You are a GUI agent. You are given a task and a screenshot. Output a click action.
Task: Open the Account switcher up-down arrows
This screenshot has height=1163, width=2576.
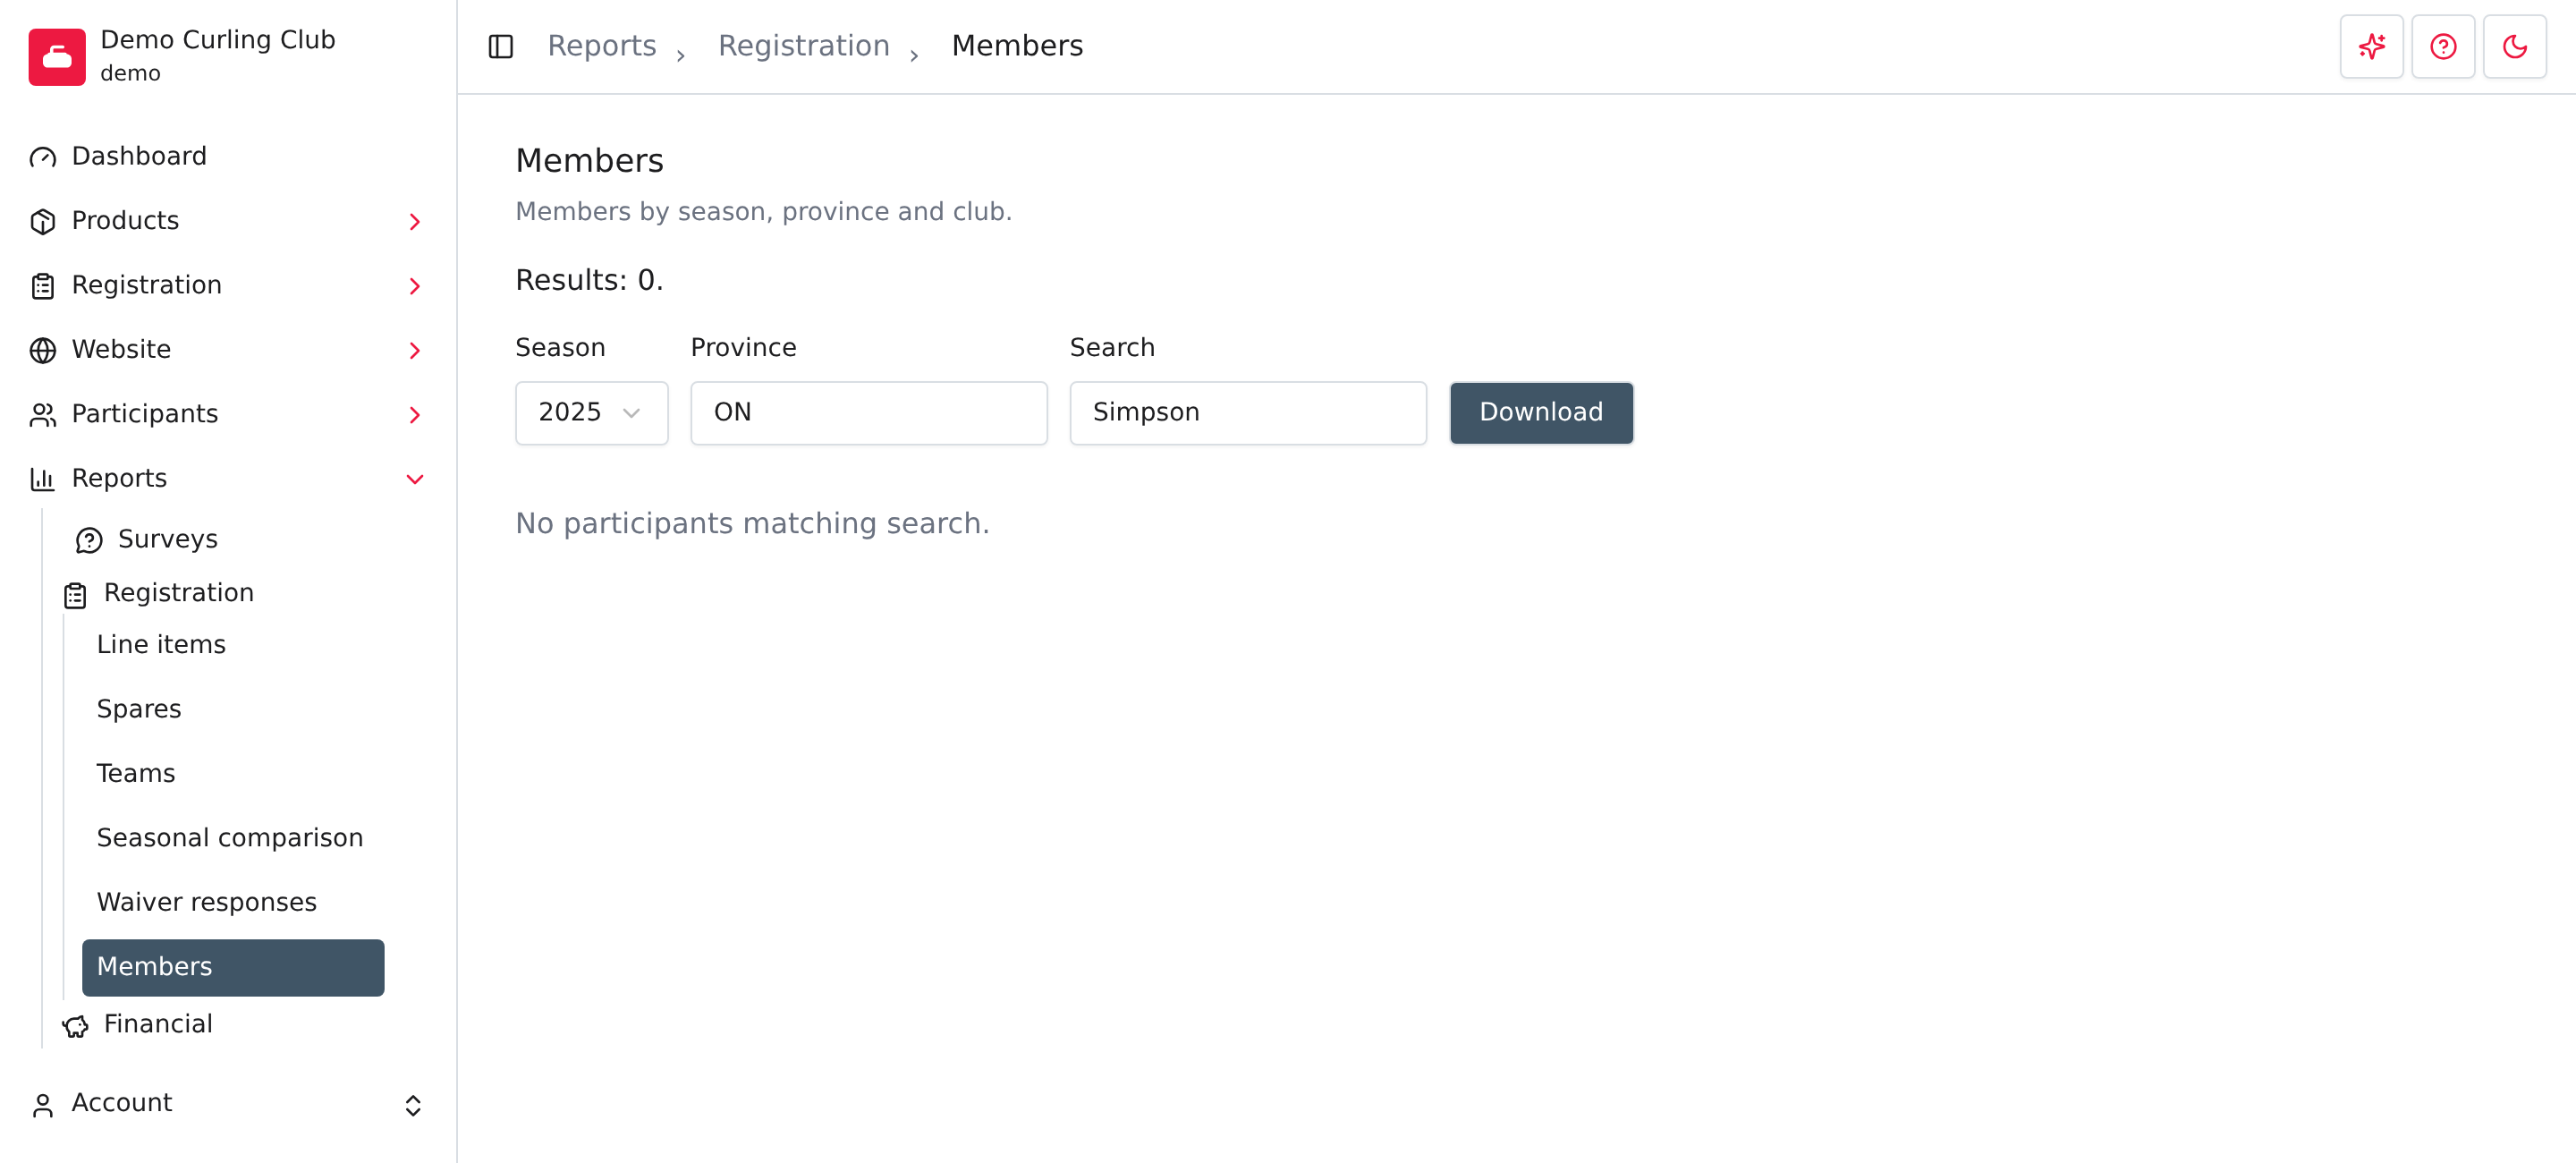(413, 1105)
